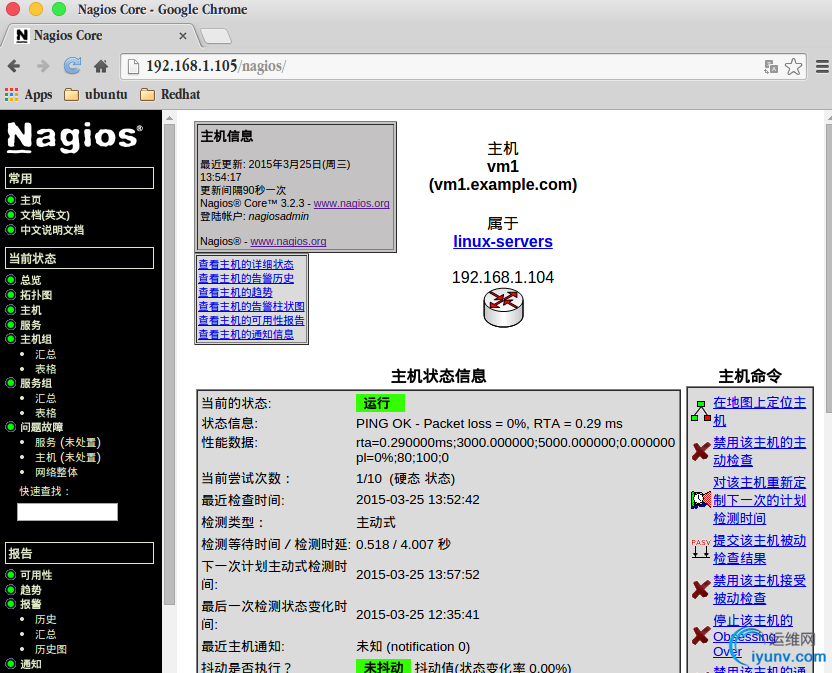
Task: Open 查看主机的告警历史 link
Action: [x=246, y=278]
